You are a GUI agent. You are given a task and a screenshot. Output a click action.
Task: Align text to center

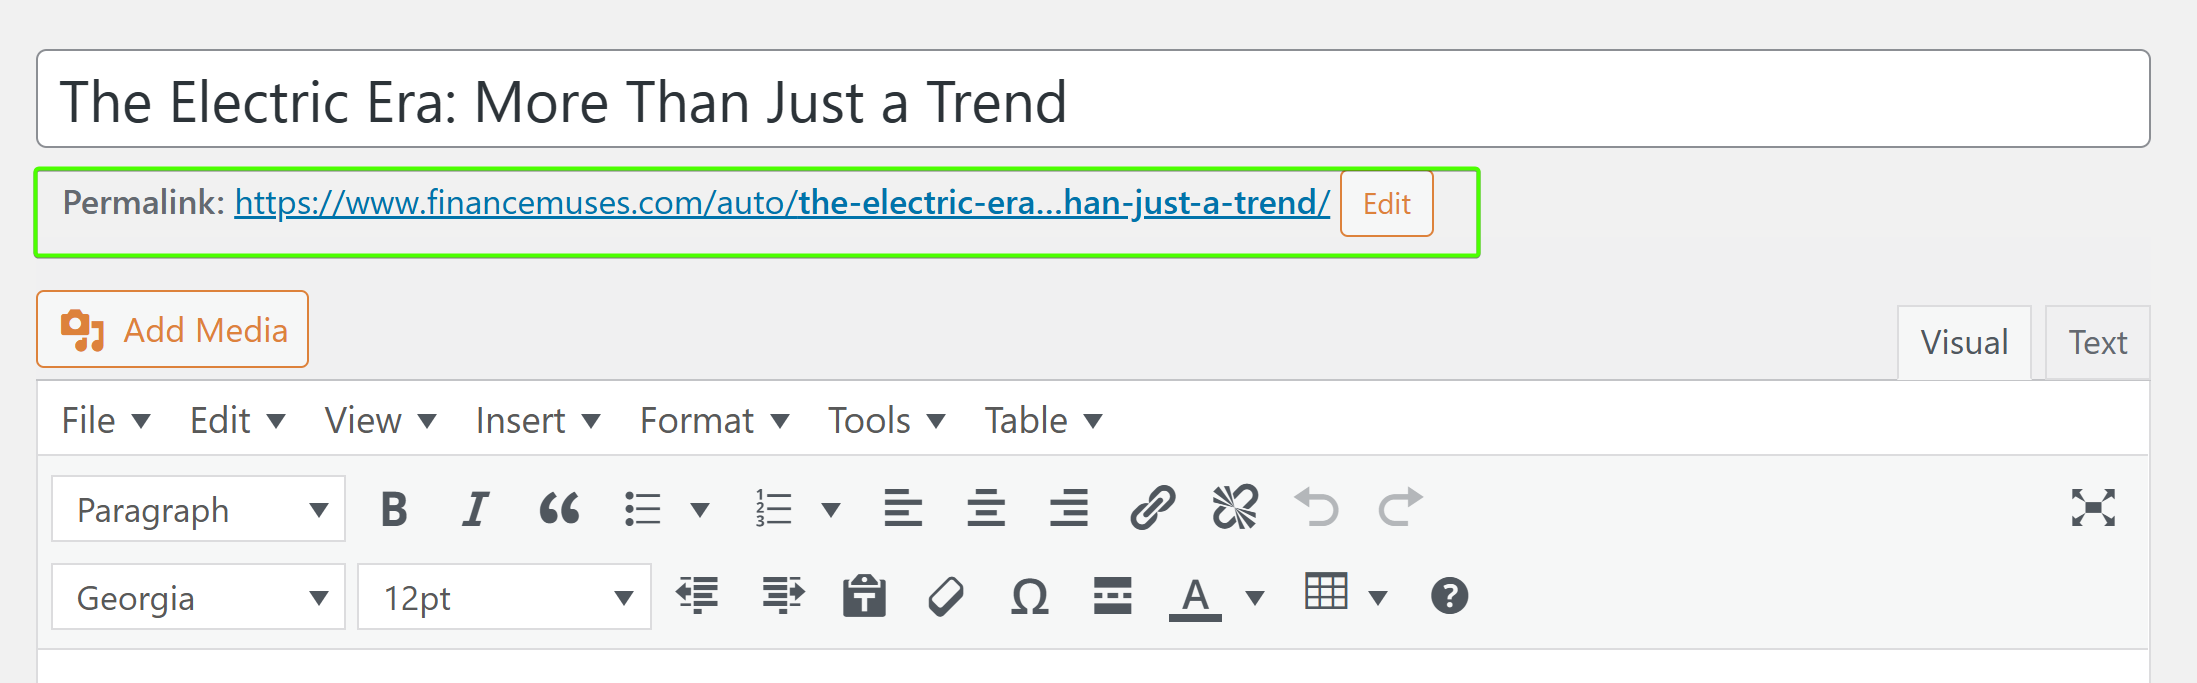coord(986,509)
